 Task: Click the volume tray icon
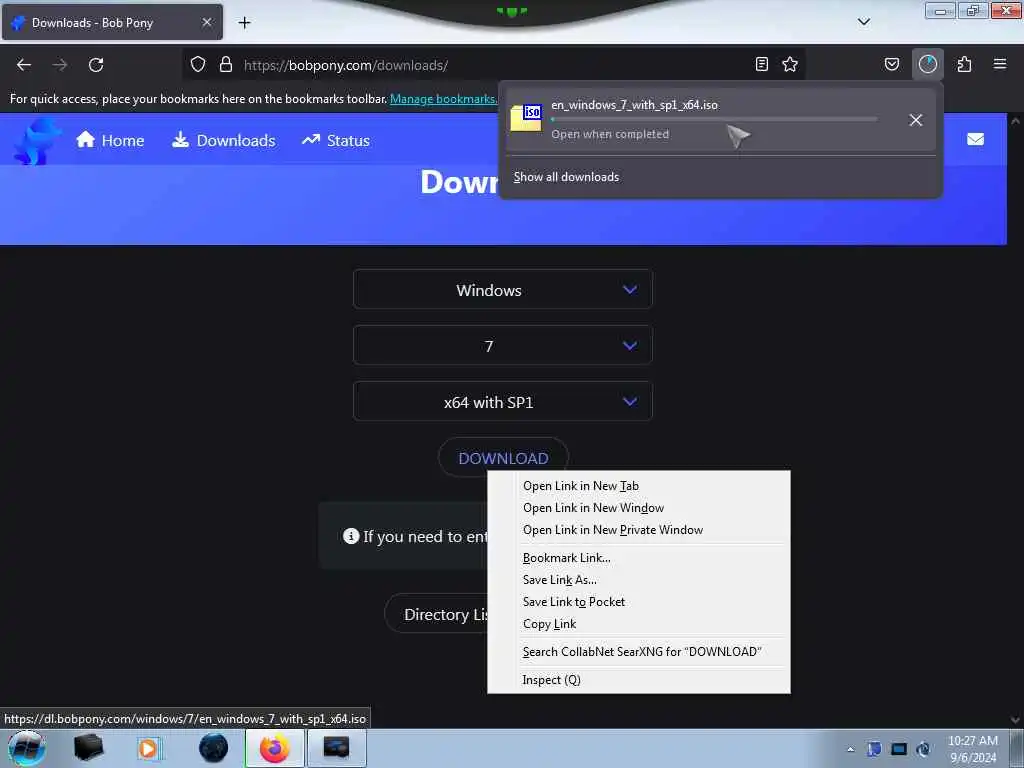[x=924, y=749]
